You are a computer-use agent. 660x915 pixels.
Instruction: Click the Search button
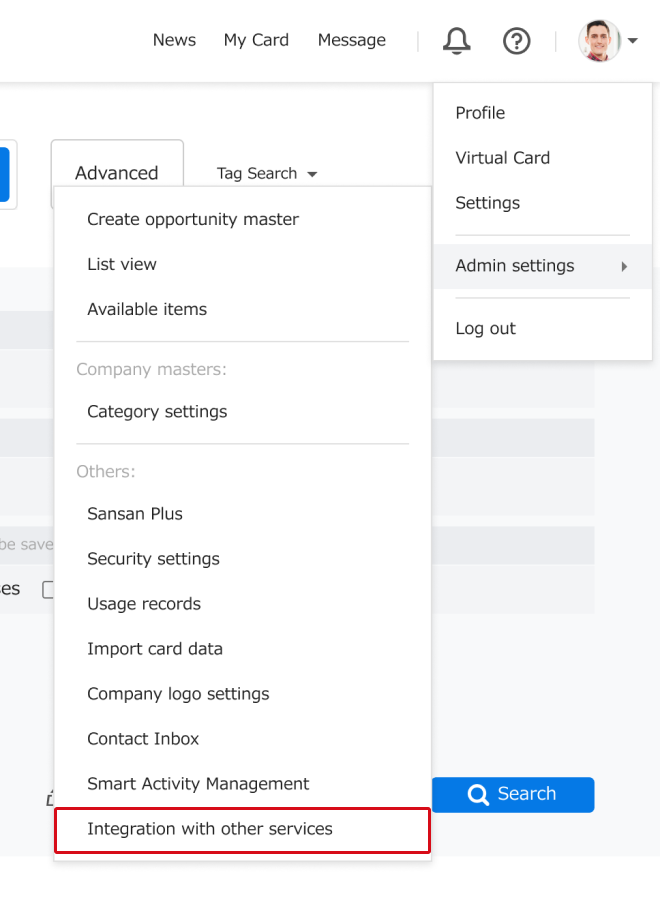click(x=513, y=794)
